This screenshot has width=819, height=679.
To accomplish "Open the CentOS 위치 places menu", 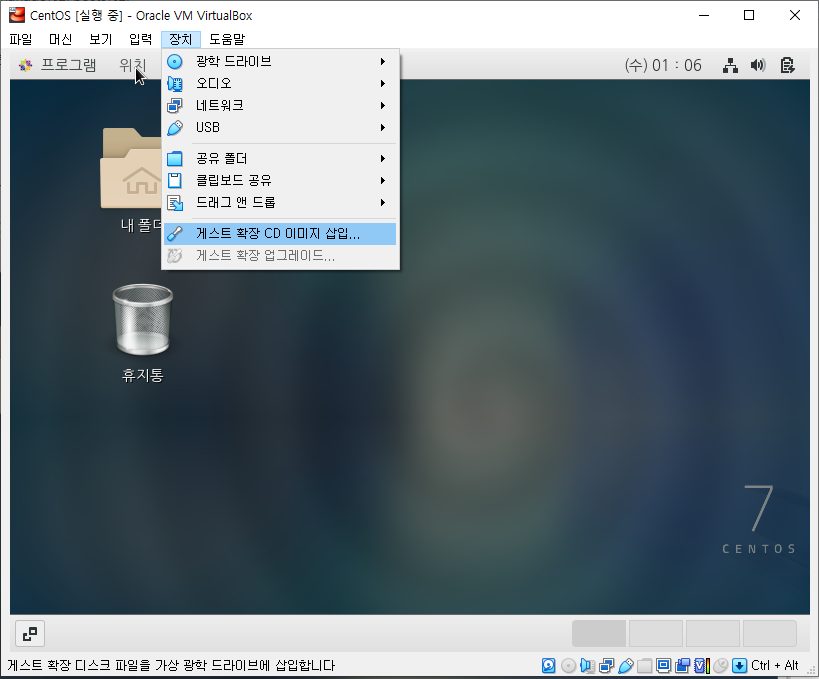I will 133,65.
